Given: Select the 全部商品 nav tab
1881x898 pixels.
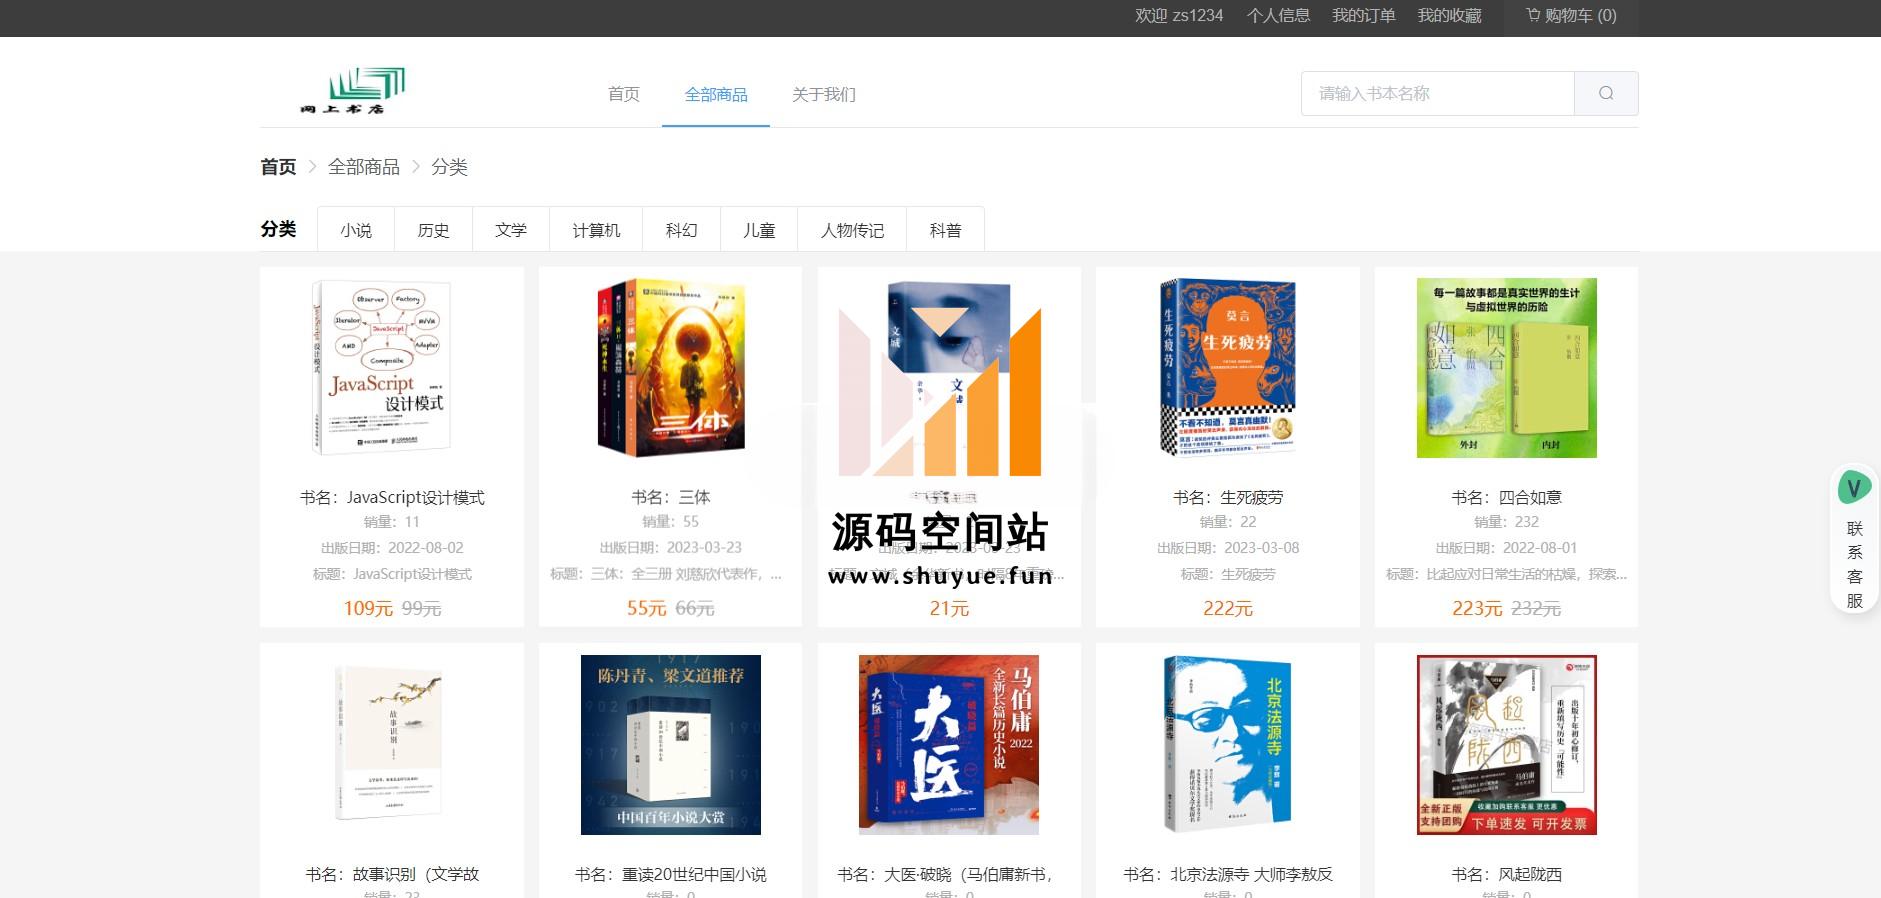Looking at the screenshot, I should click(x=716, y=94).
